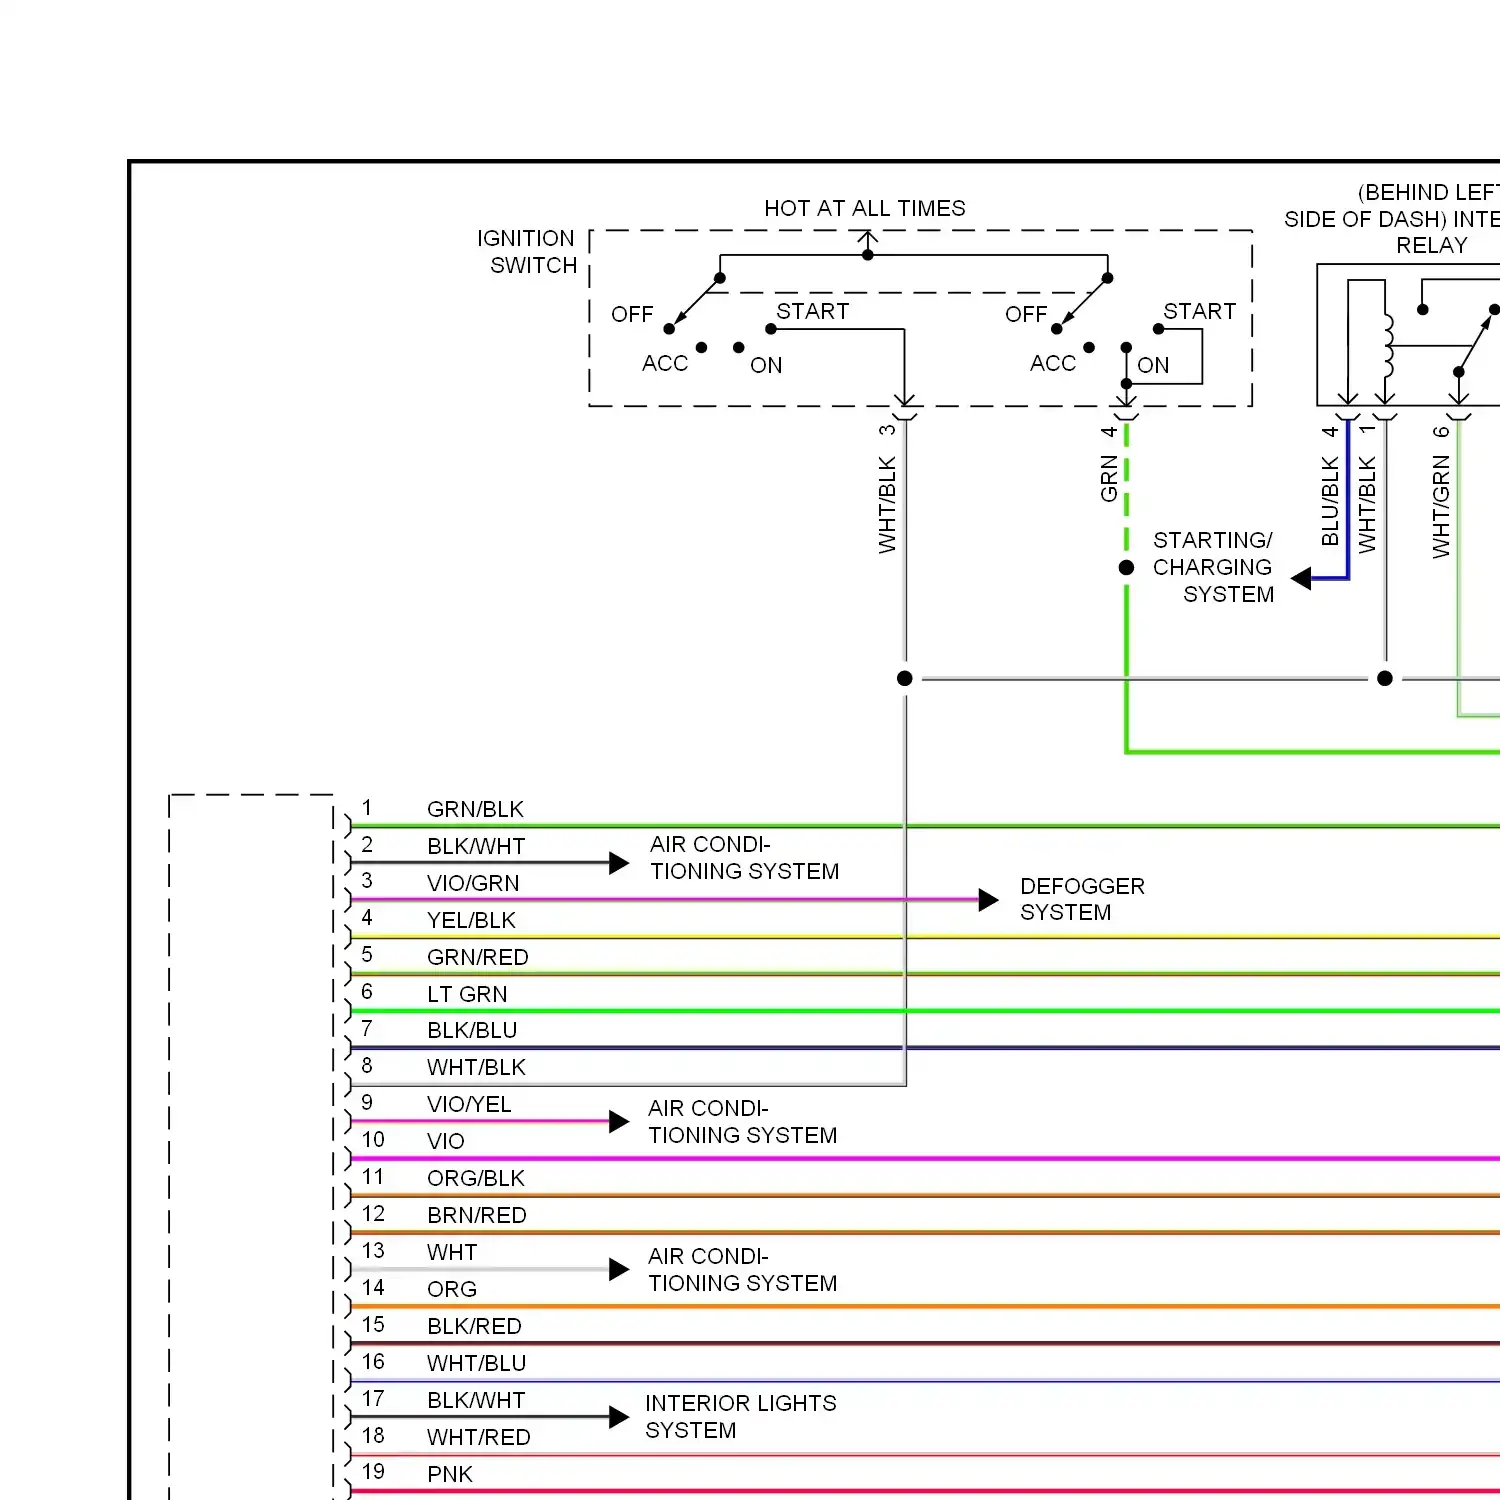Select the "IGNITION SWITCH" label
The height and width of the screenshot is (1500, 1500).
[527, 252]
